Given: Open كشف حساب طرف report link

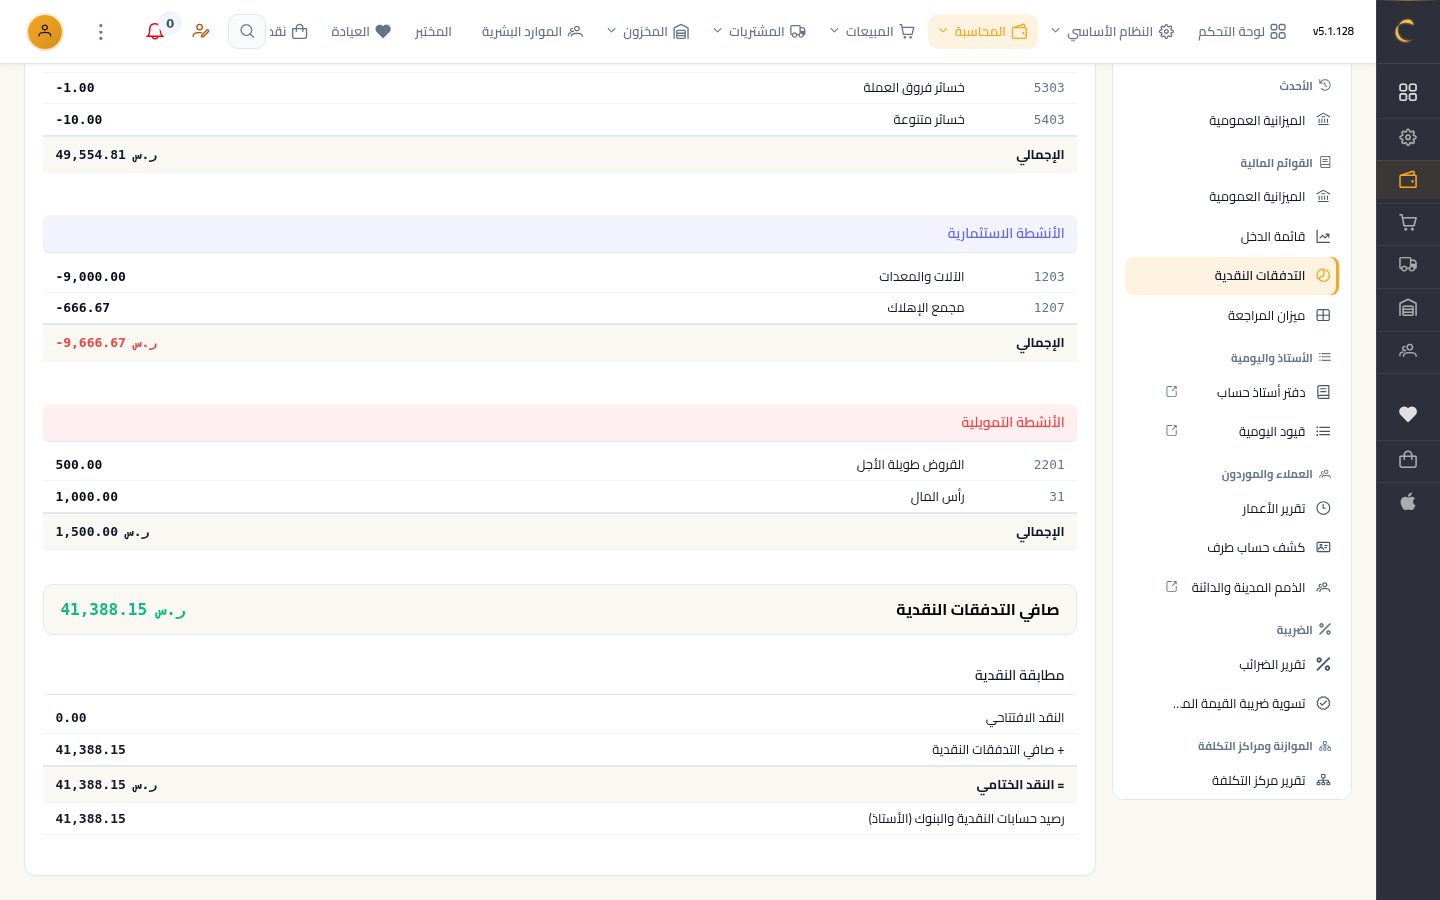Looking at the screenshot, I should point(1232,548).
